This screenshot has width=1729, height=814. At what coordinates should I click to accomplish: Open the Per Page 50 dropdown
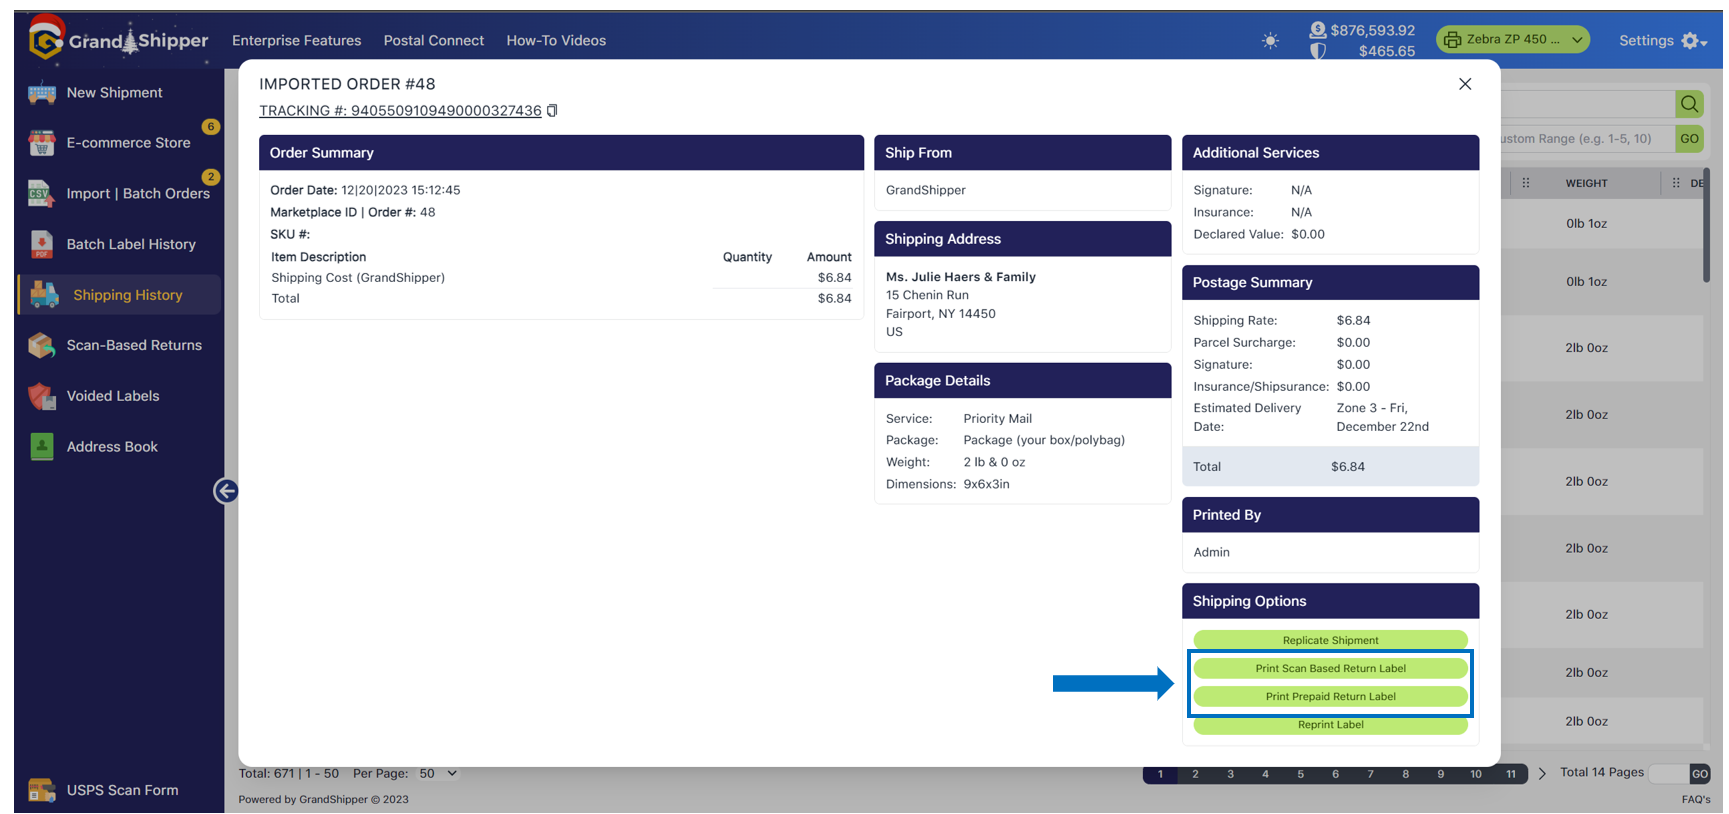[x=438, y=773]
